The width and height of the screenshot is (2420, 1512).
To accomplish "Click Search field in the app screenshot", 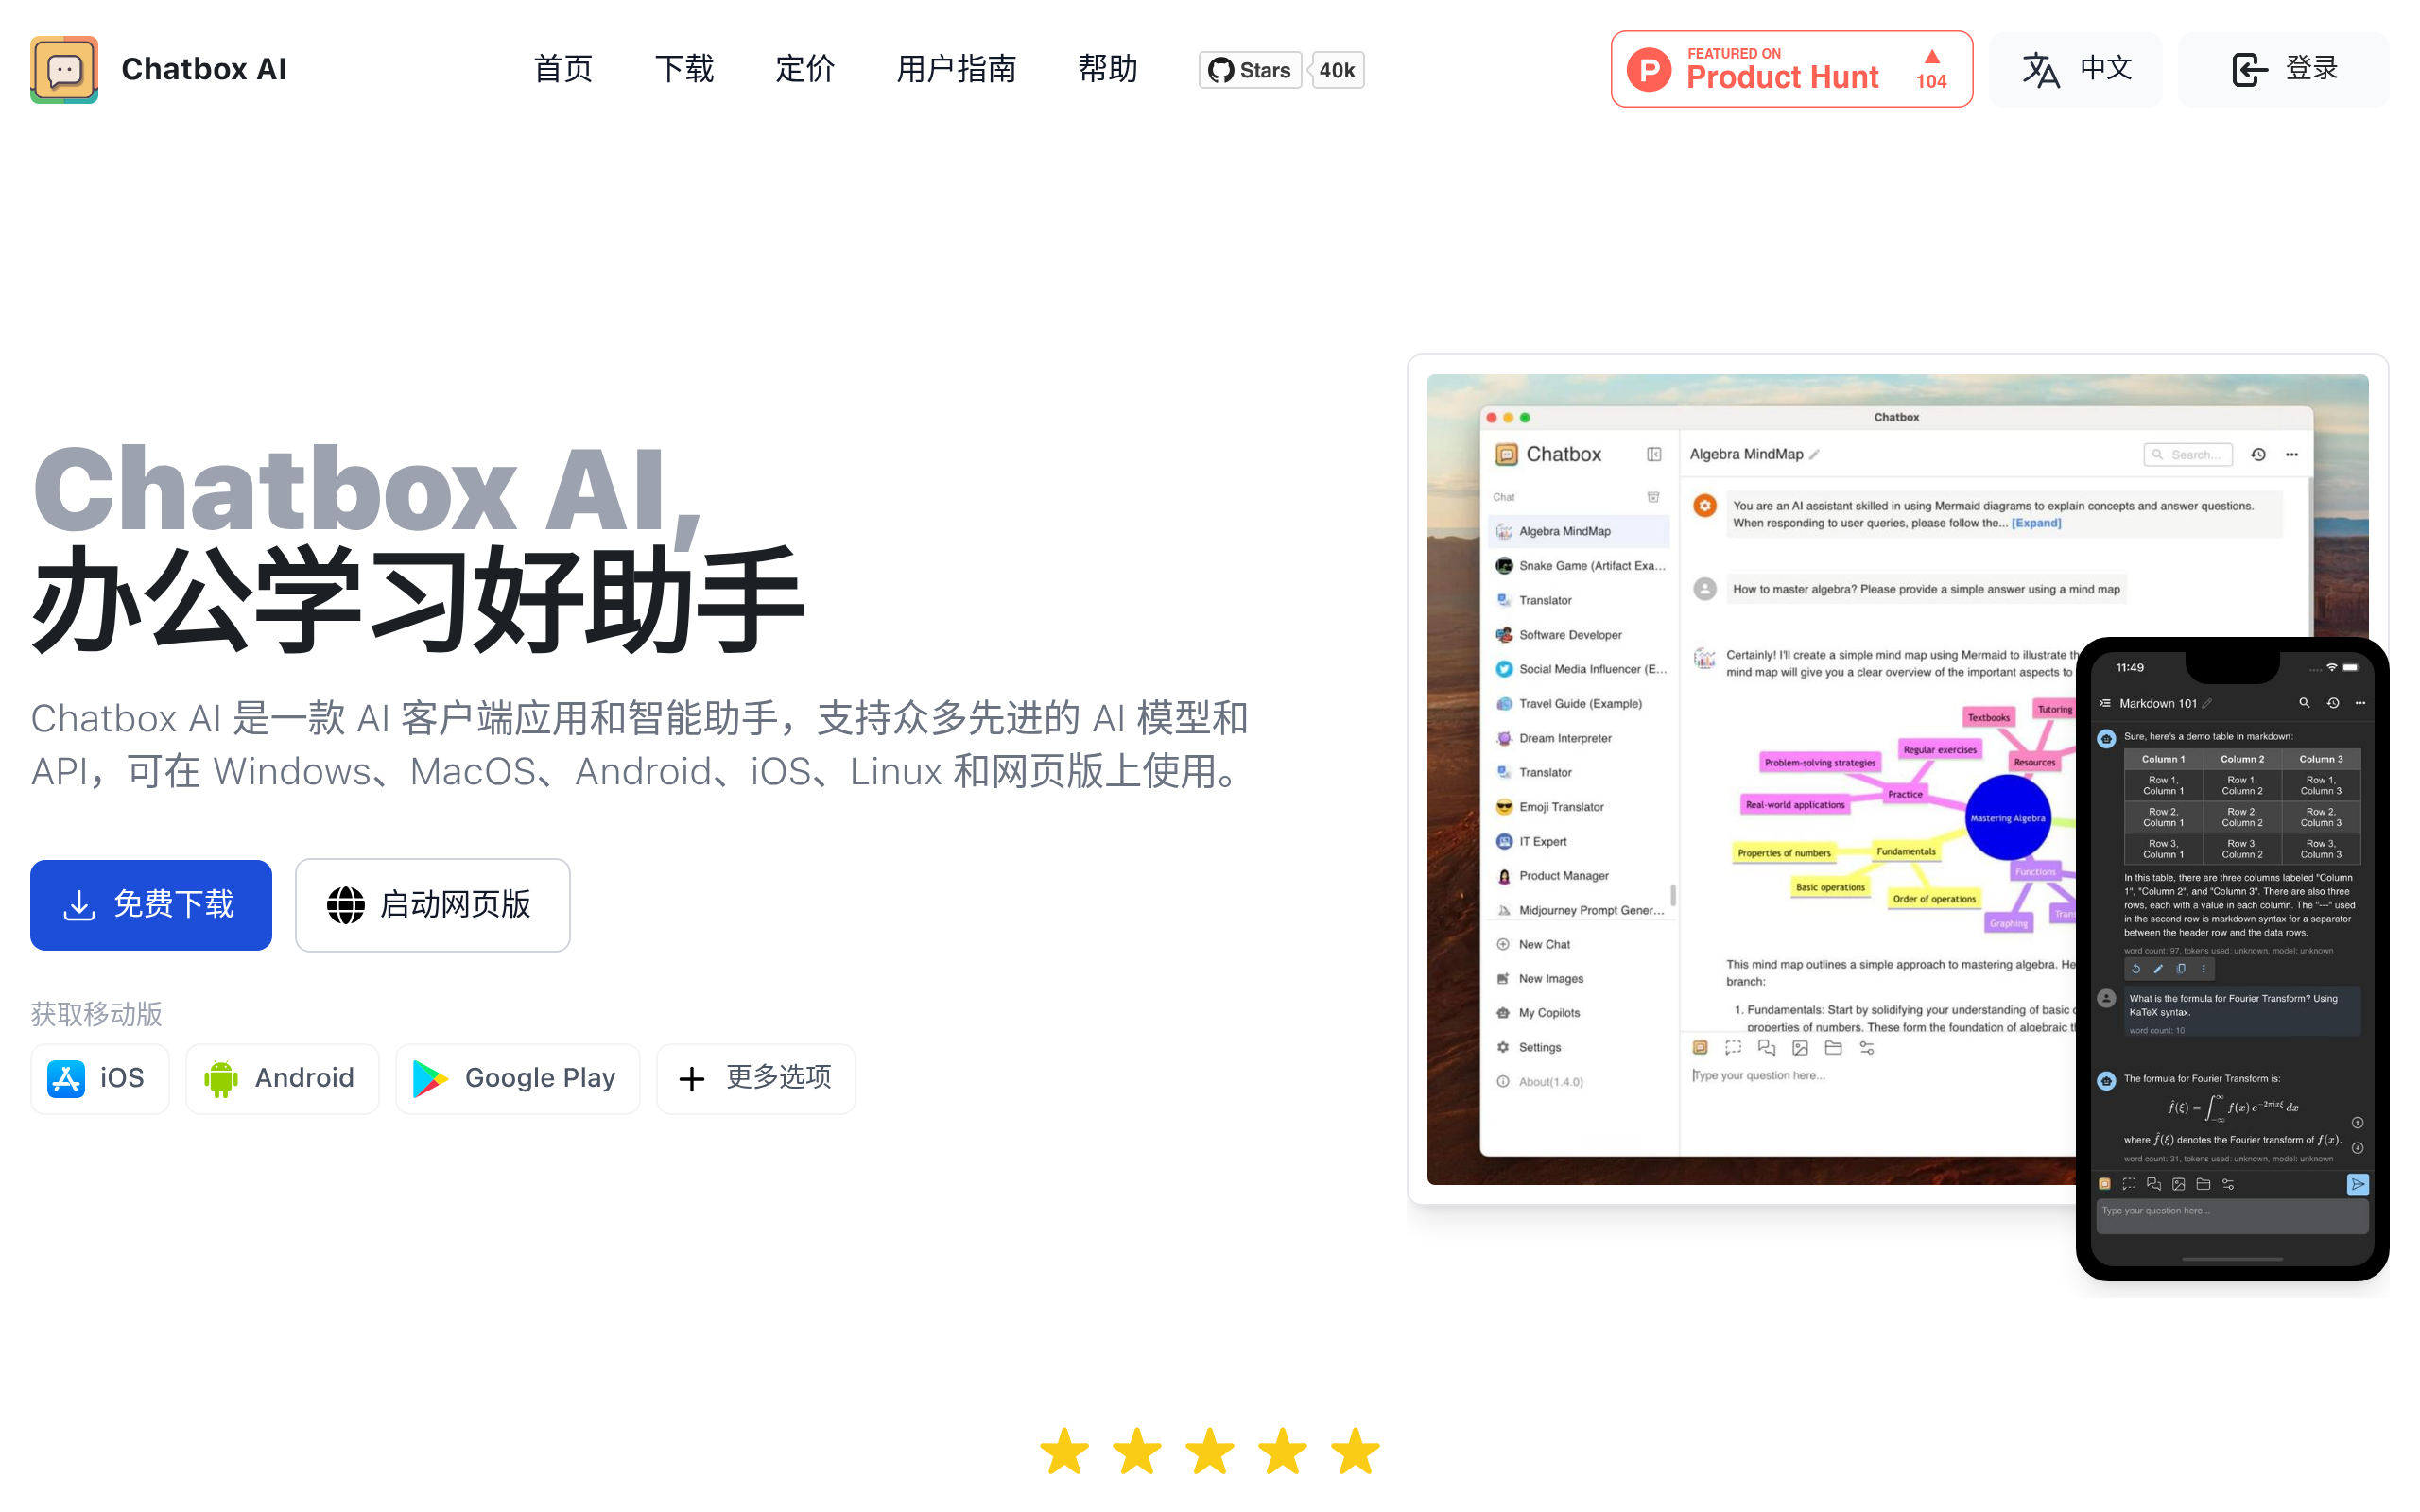I will pos(2188,454).
